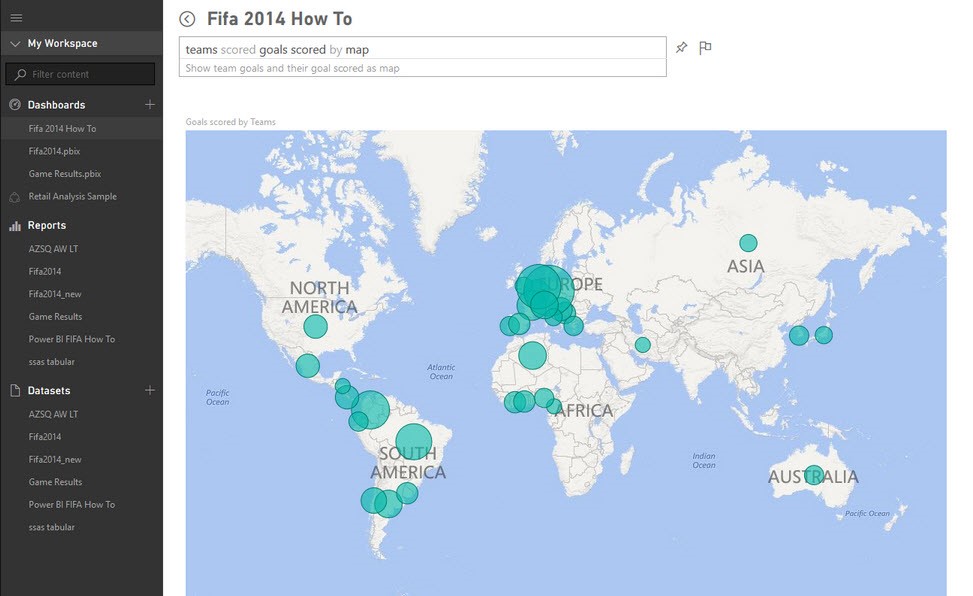
Task: Click the bubble over Iran
Action: [643, 344]
